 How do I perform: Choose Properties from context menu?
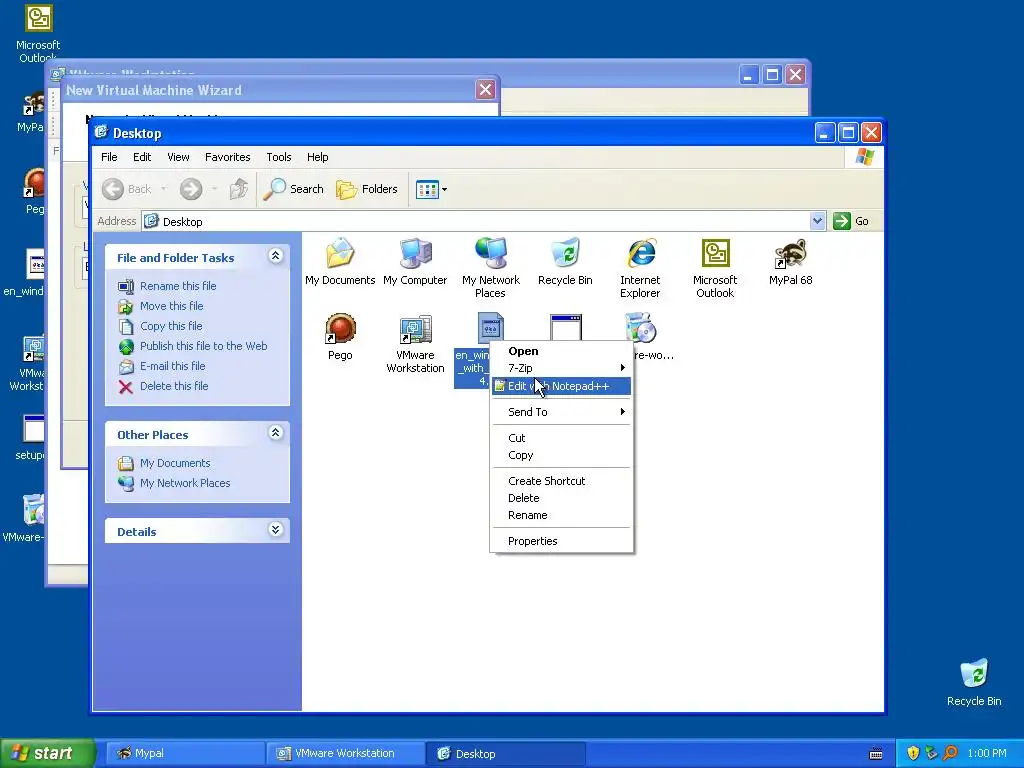click(562, 541)
